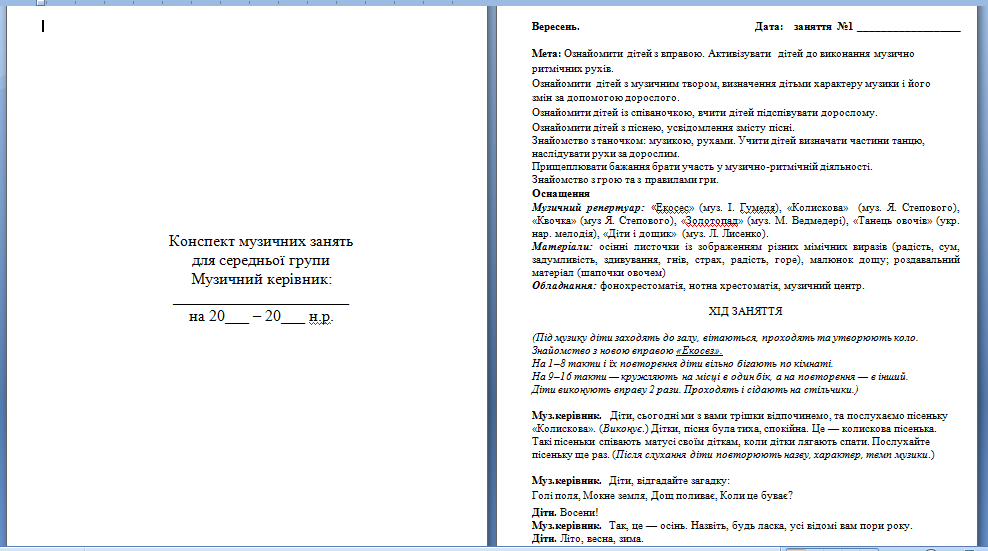This screenshot has height=551, width=988.
Task: Click the label "Матеріали:"
Action: pyautogui.click(x=562, y=246)
